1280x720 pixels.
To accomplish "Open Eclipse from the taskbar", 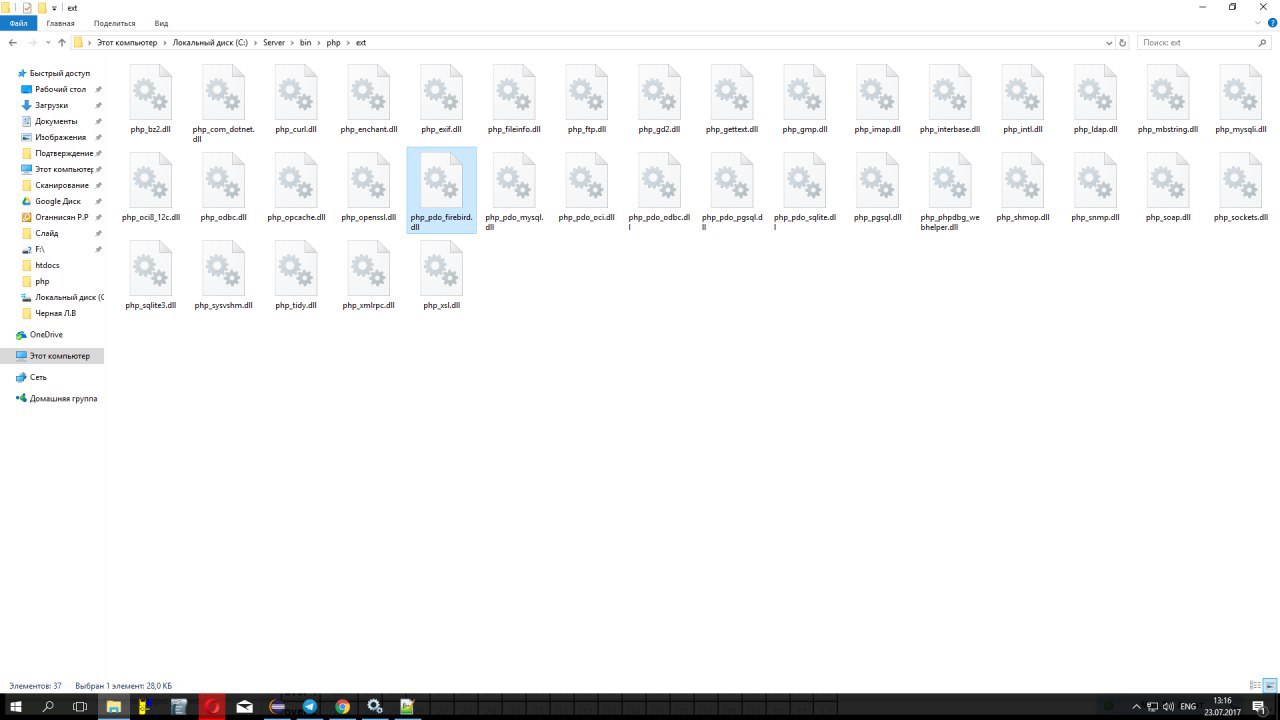I will click(277, 707).
